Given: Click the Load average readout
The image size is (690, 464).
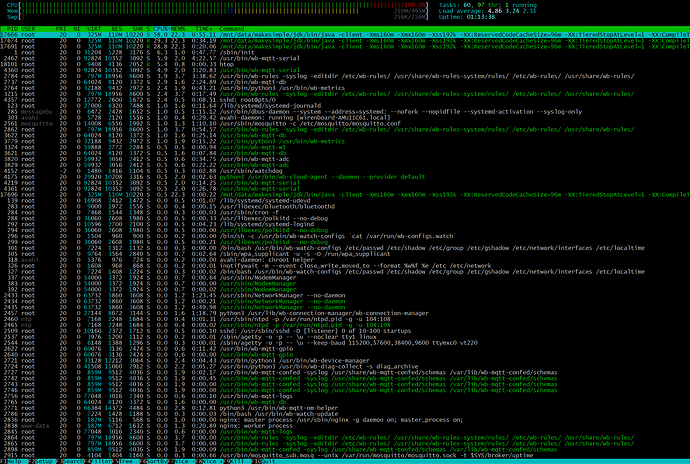Looking at the screenshot, I should tap(488, 11).
